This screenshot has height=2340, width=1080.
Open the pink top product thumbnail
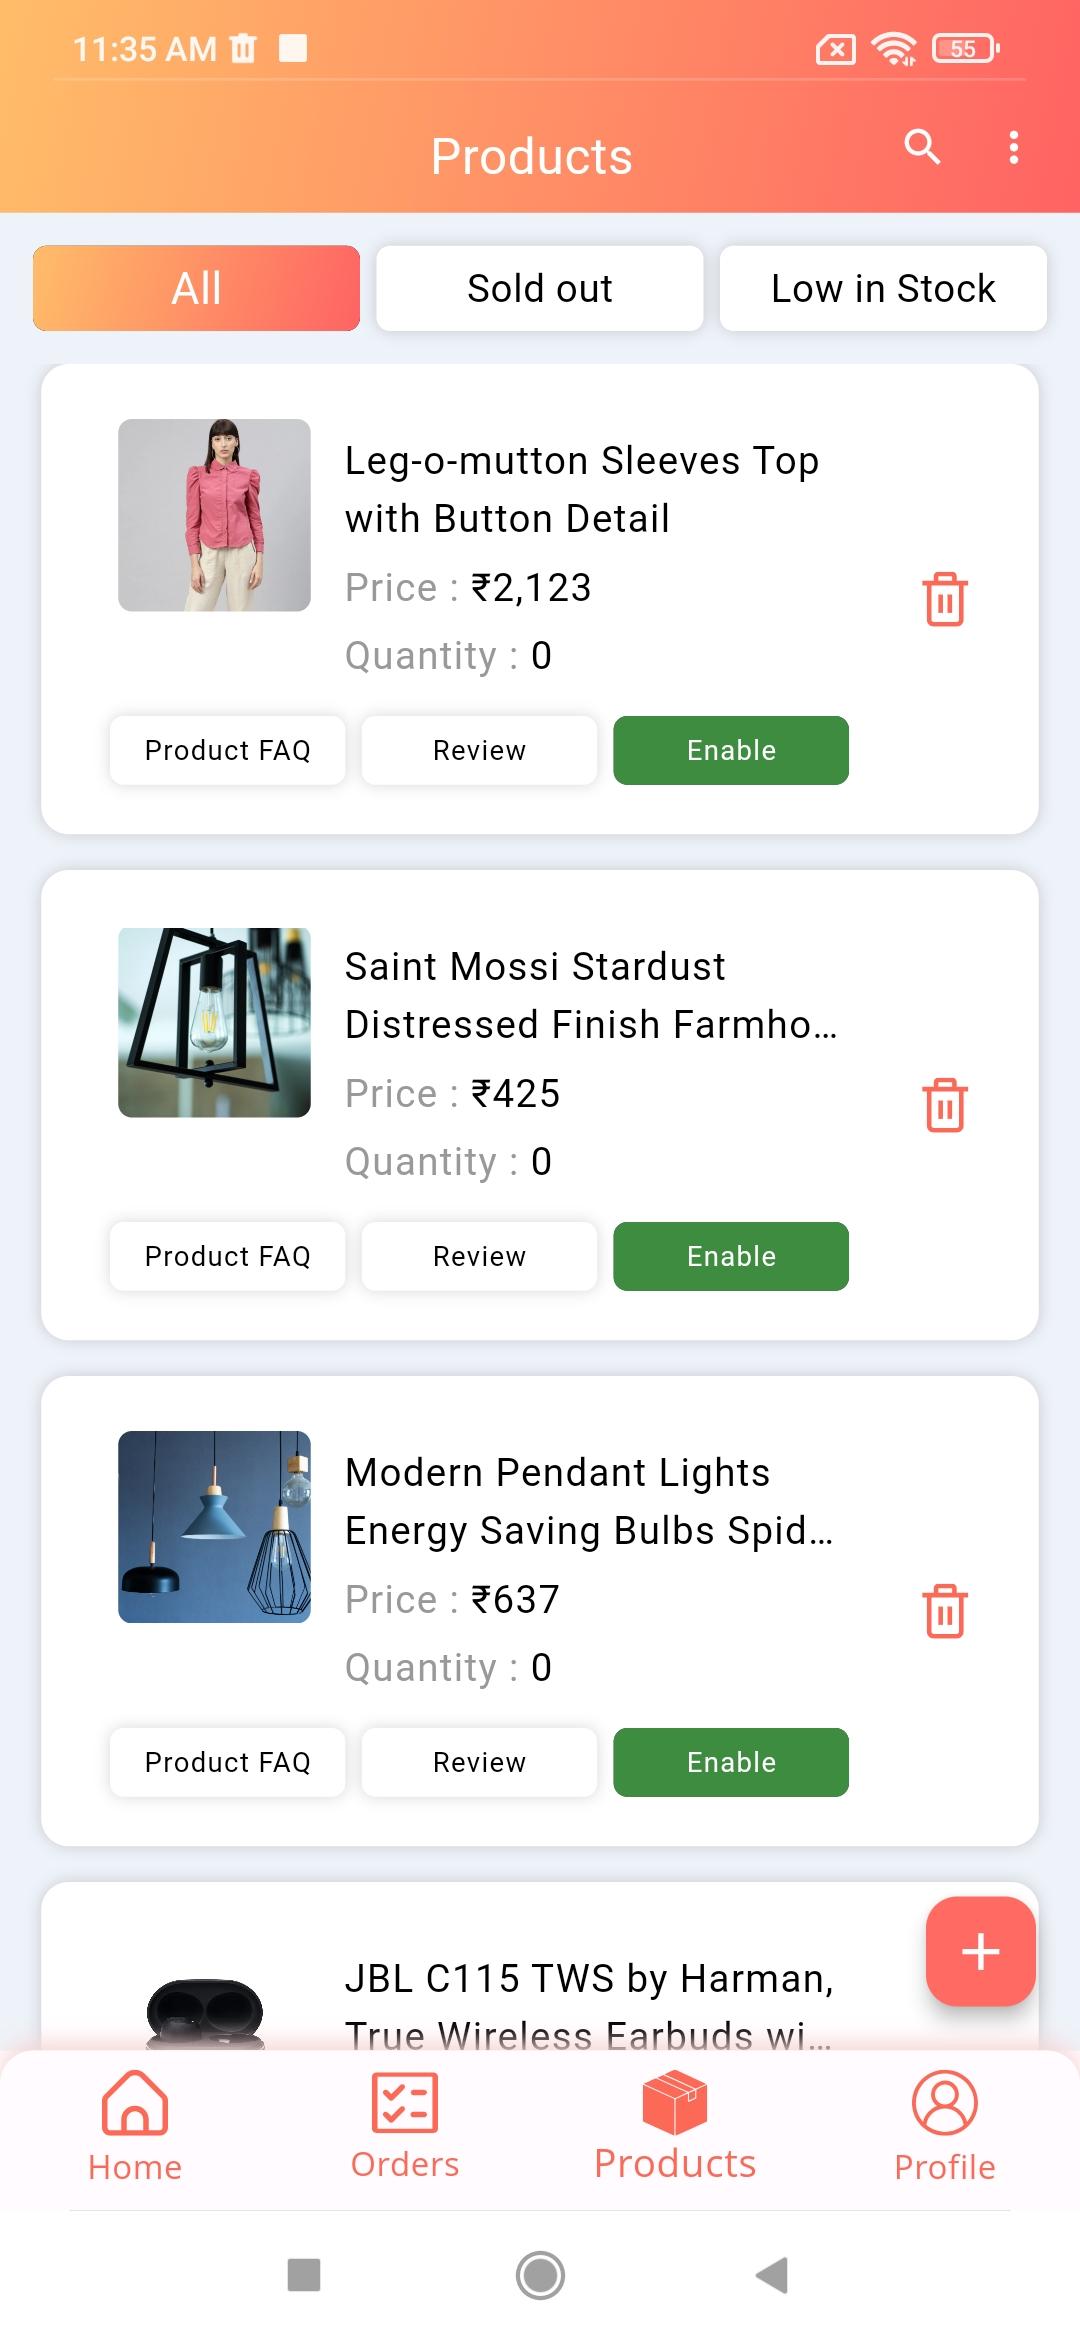tap(214, 515)
